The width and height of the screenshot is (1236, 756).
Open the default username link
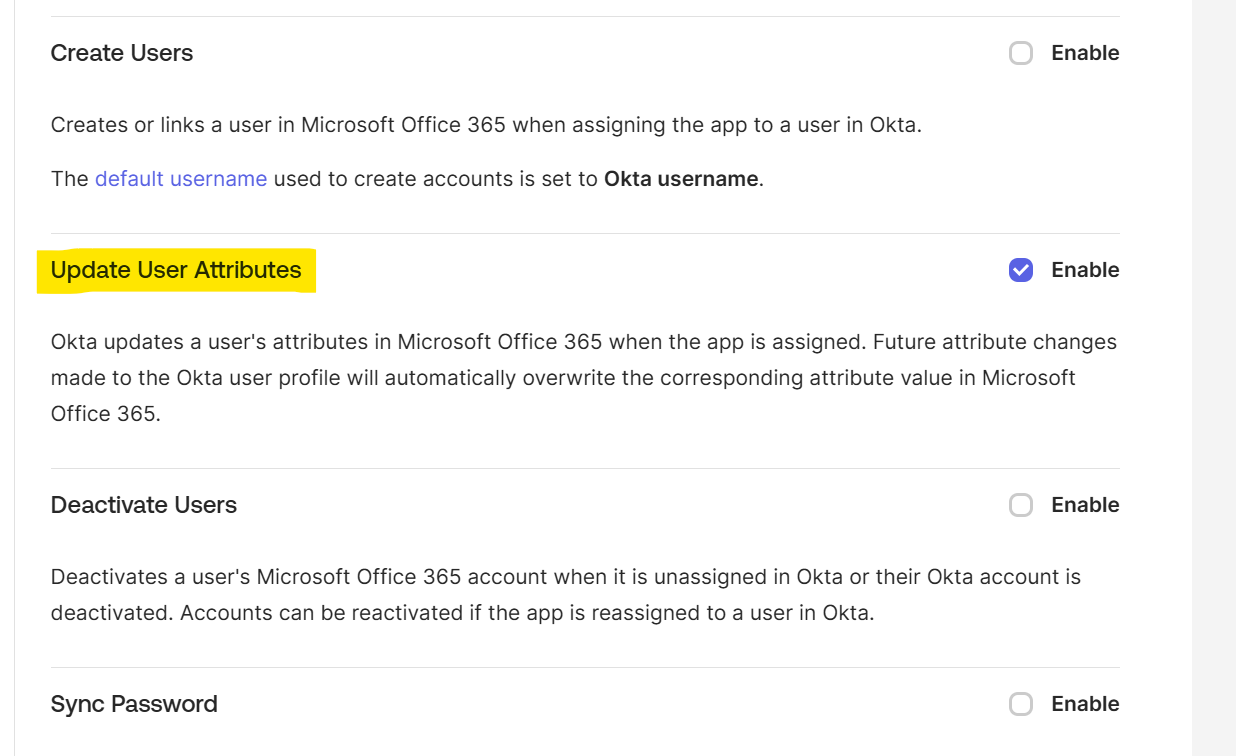point(181,179)
